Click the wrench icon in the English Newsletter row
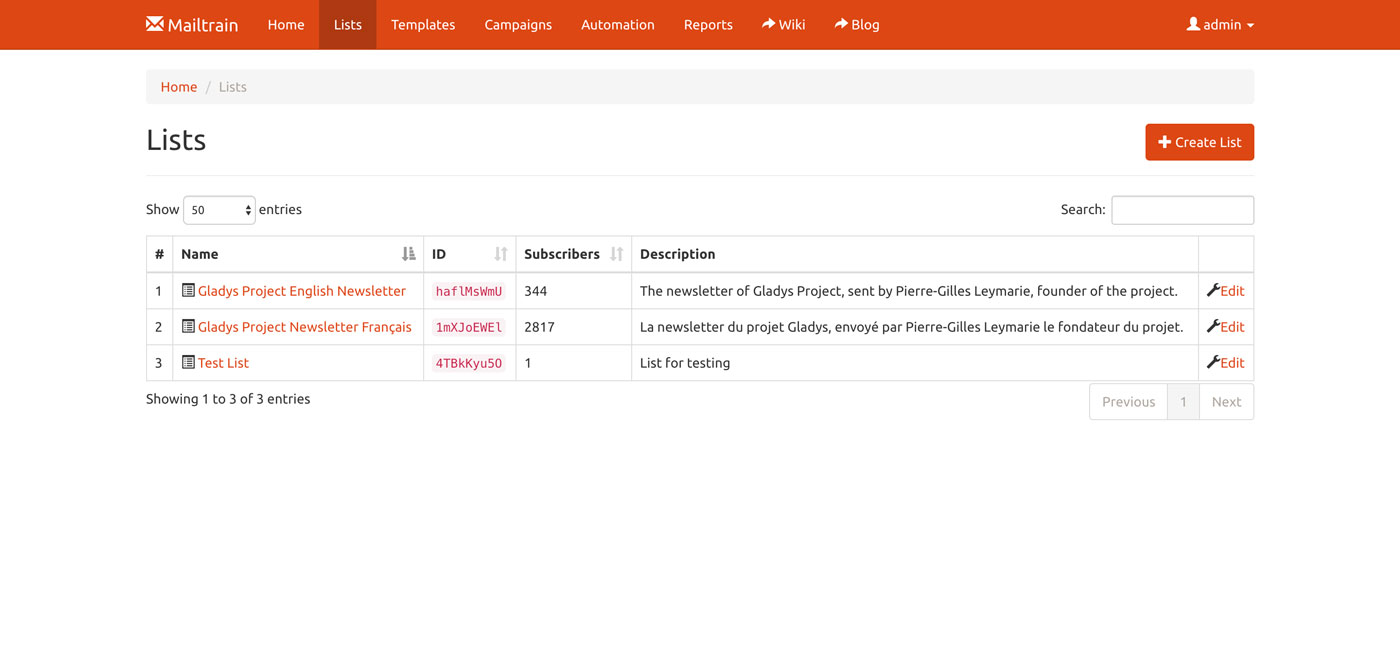Image resolution: width=1400 pixels, height=658 pixels. [1213, 290]
